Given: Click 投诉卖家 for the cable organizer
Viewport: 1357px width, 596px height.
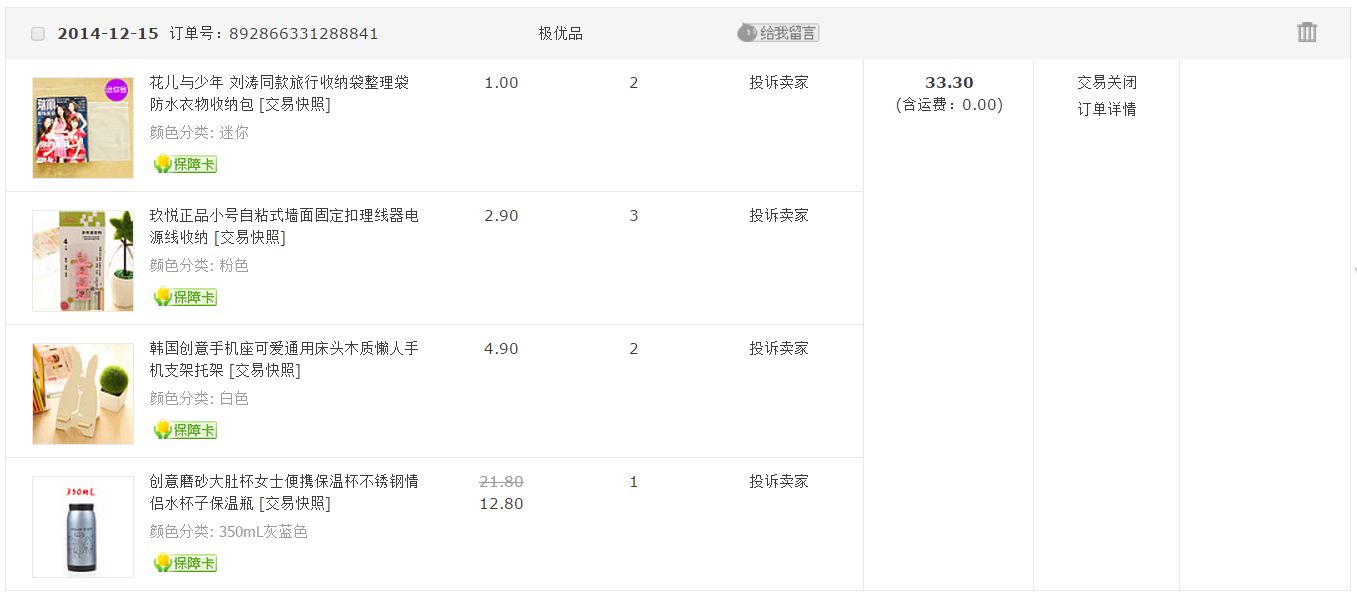Looking at the screenshot, I should [778, 215].
